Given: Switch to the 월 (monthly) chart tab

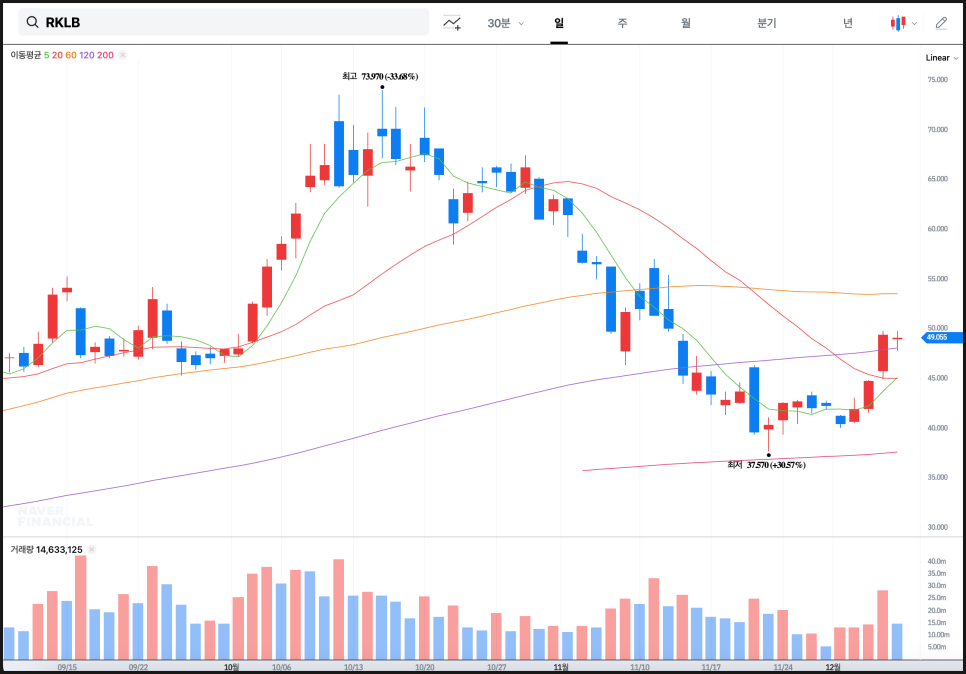Looking at the screenshot, I should point(685,23).
